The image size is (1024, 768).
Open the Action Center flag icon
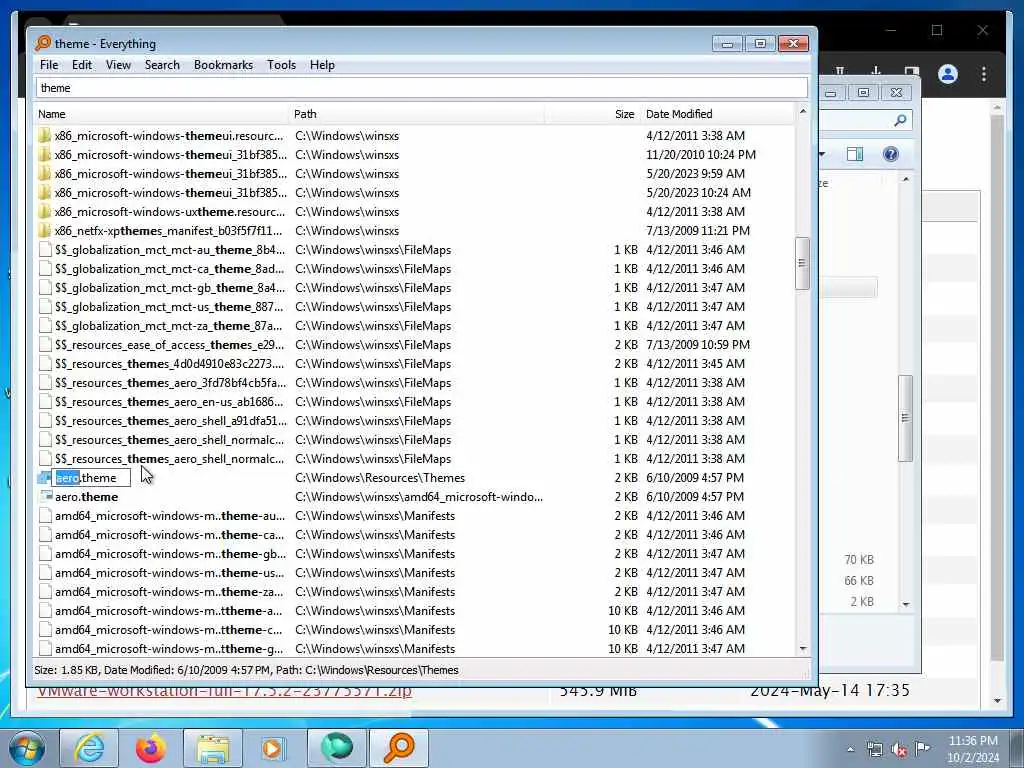(x=922, y=748)
